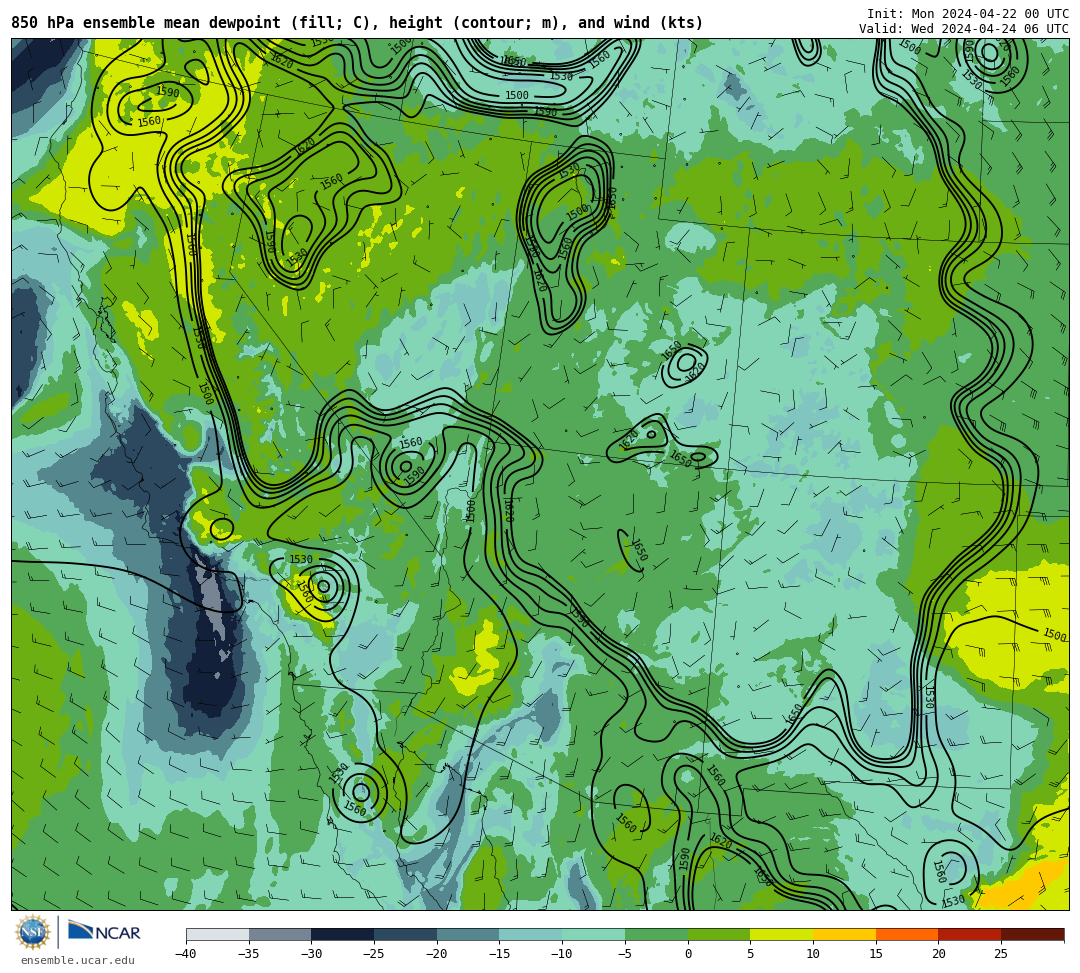
Task: Pick the -40 to -35 pale gray colorbar swatch
Action: tap(218, 934)
